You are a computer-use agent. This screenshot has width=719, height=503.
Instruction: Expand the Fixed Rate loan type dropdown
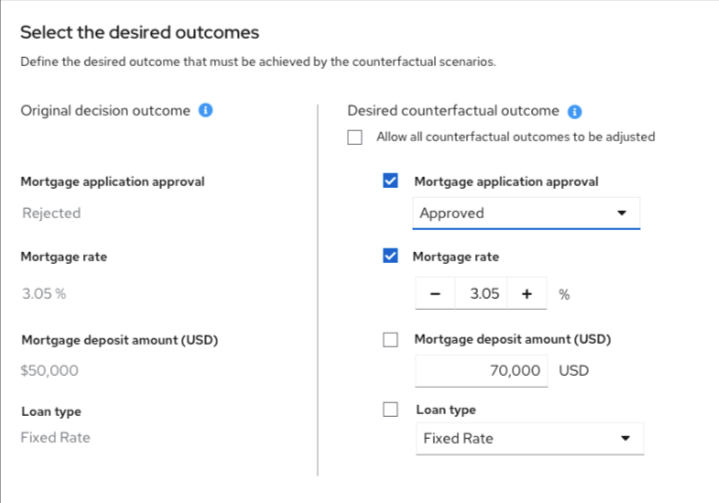point(528,438)
